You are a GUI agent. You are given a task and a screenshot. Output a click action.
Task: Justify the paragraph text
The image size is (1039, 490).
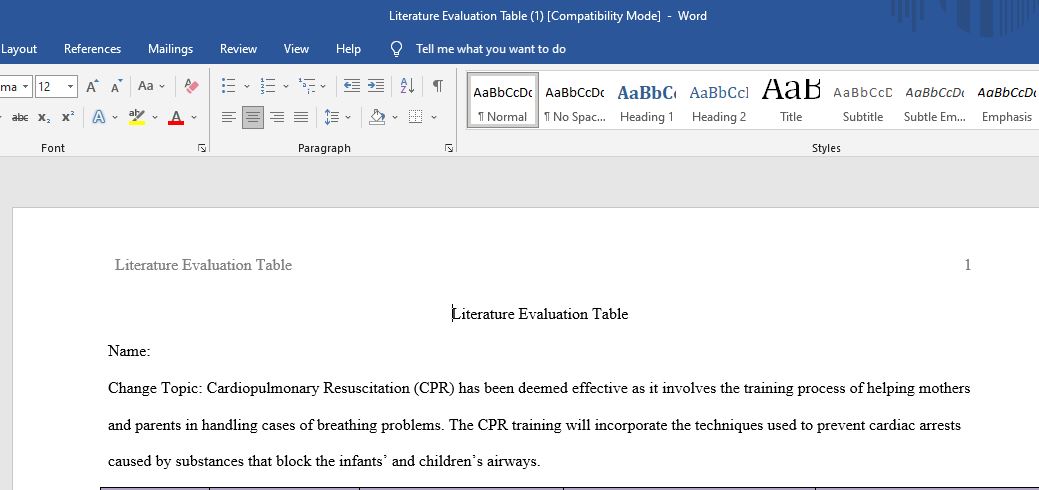coord(301,117)
